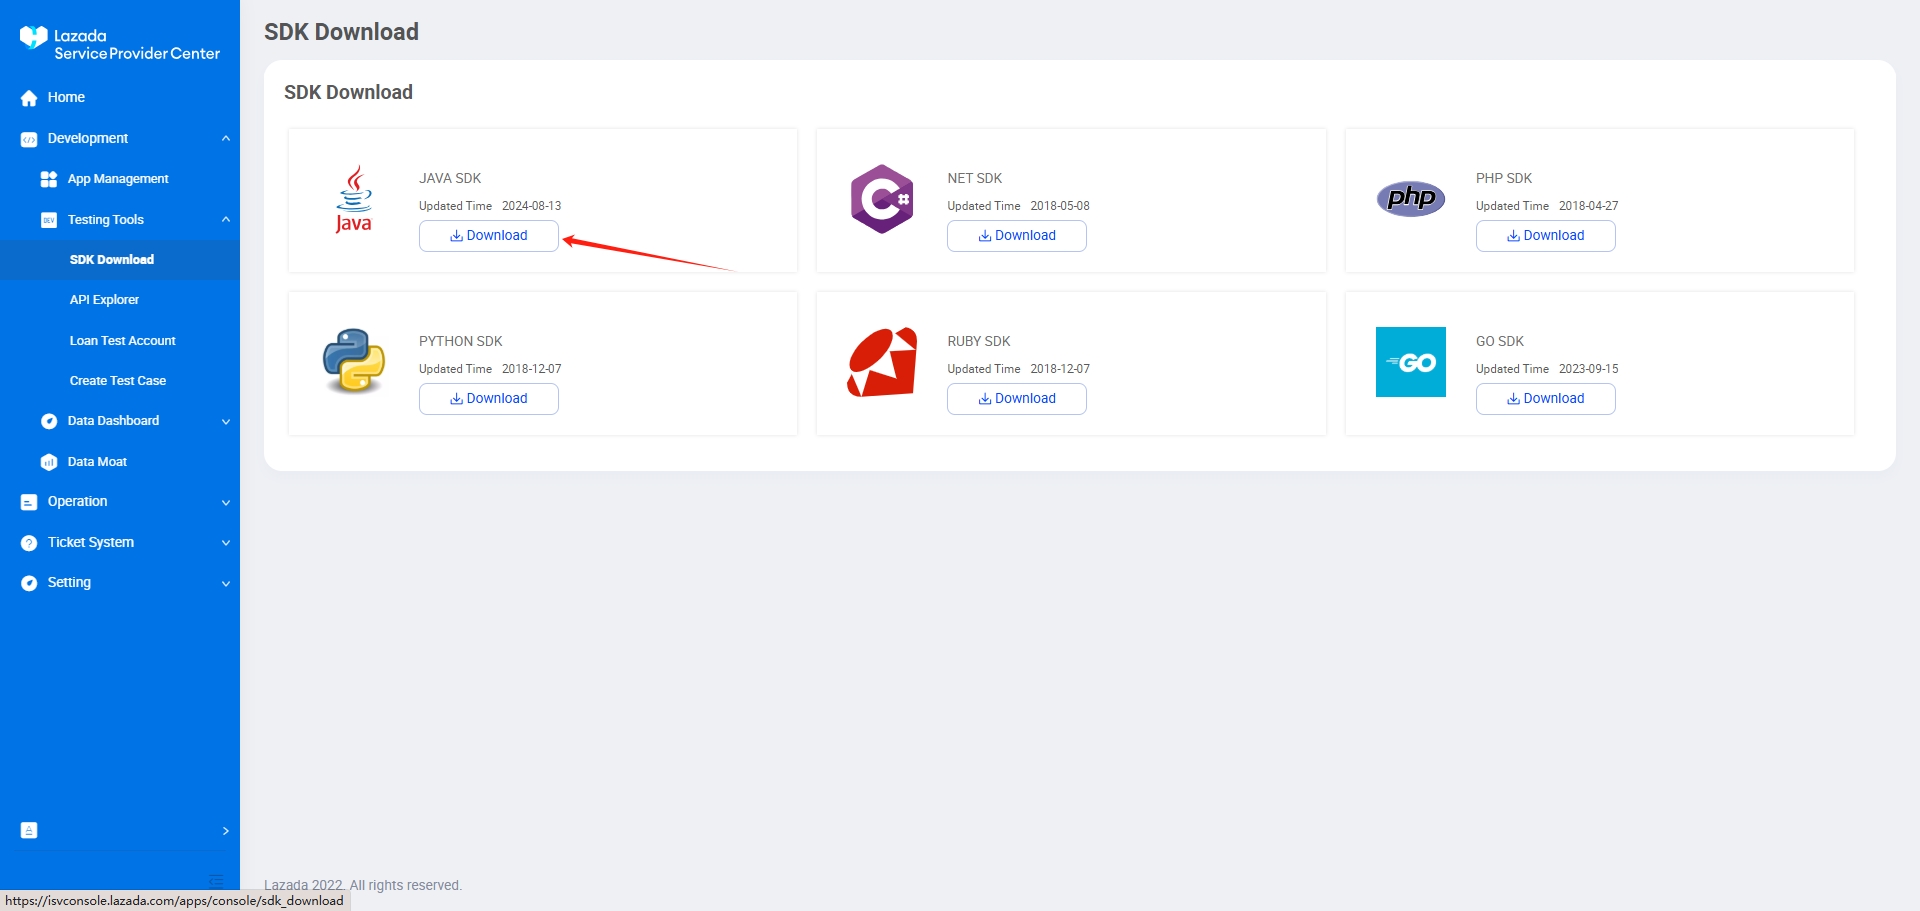
Task: Click the NET SDK title text
Action: [975, 179]
